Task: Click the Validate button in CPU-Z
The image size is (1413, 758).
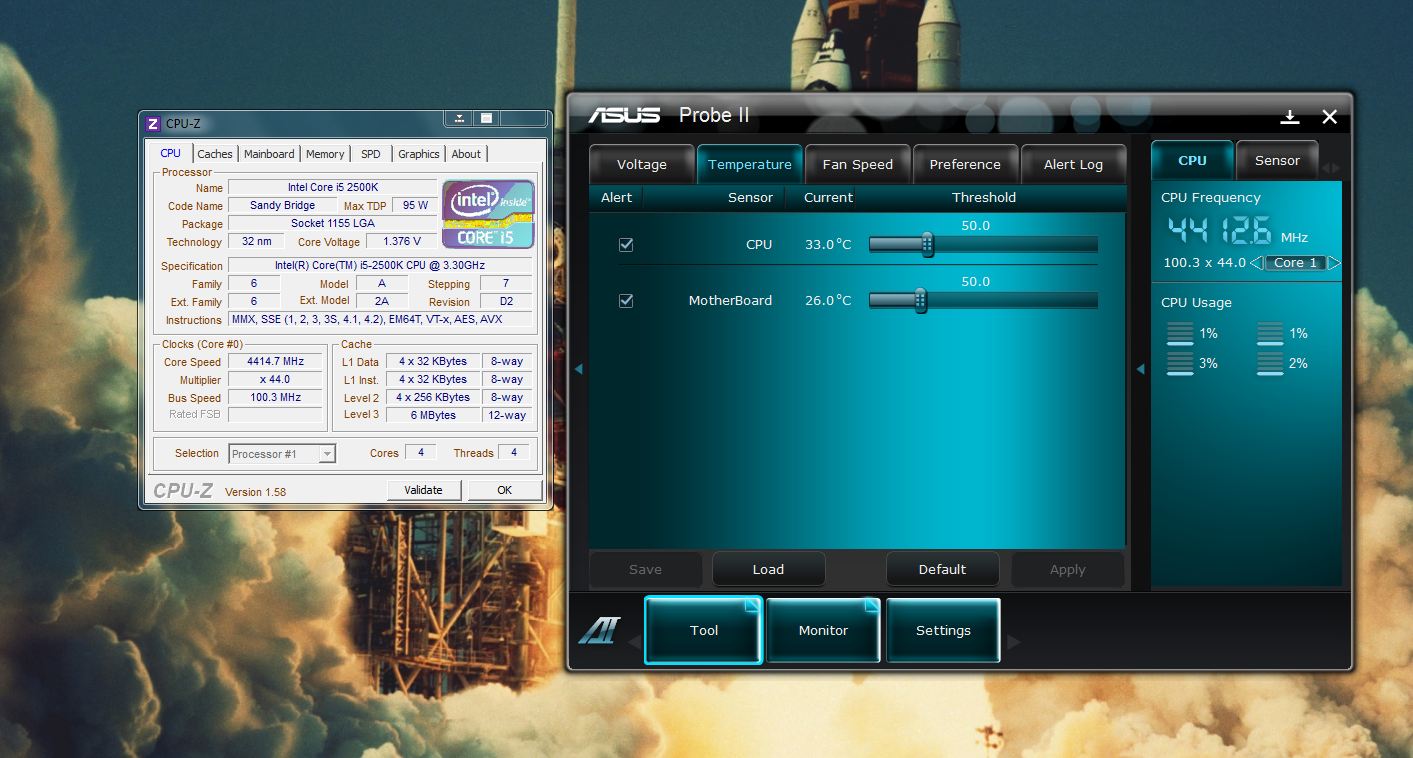Action: click(x=423, y=490)
